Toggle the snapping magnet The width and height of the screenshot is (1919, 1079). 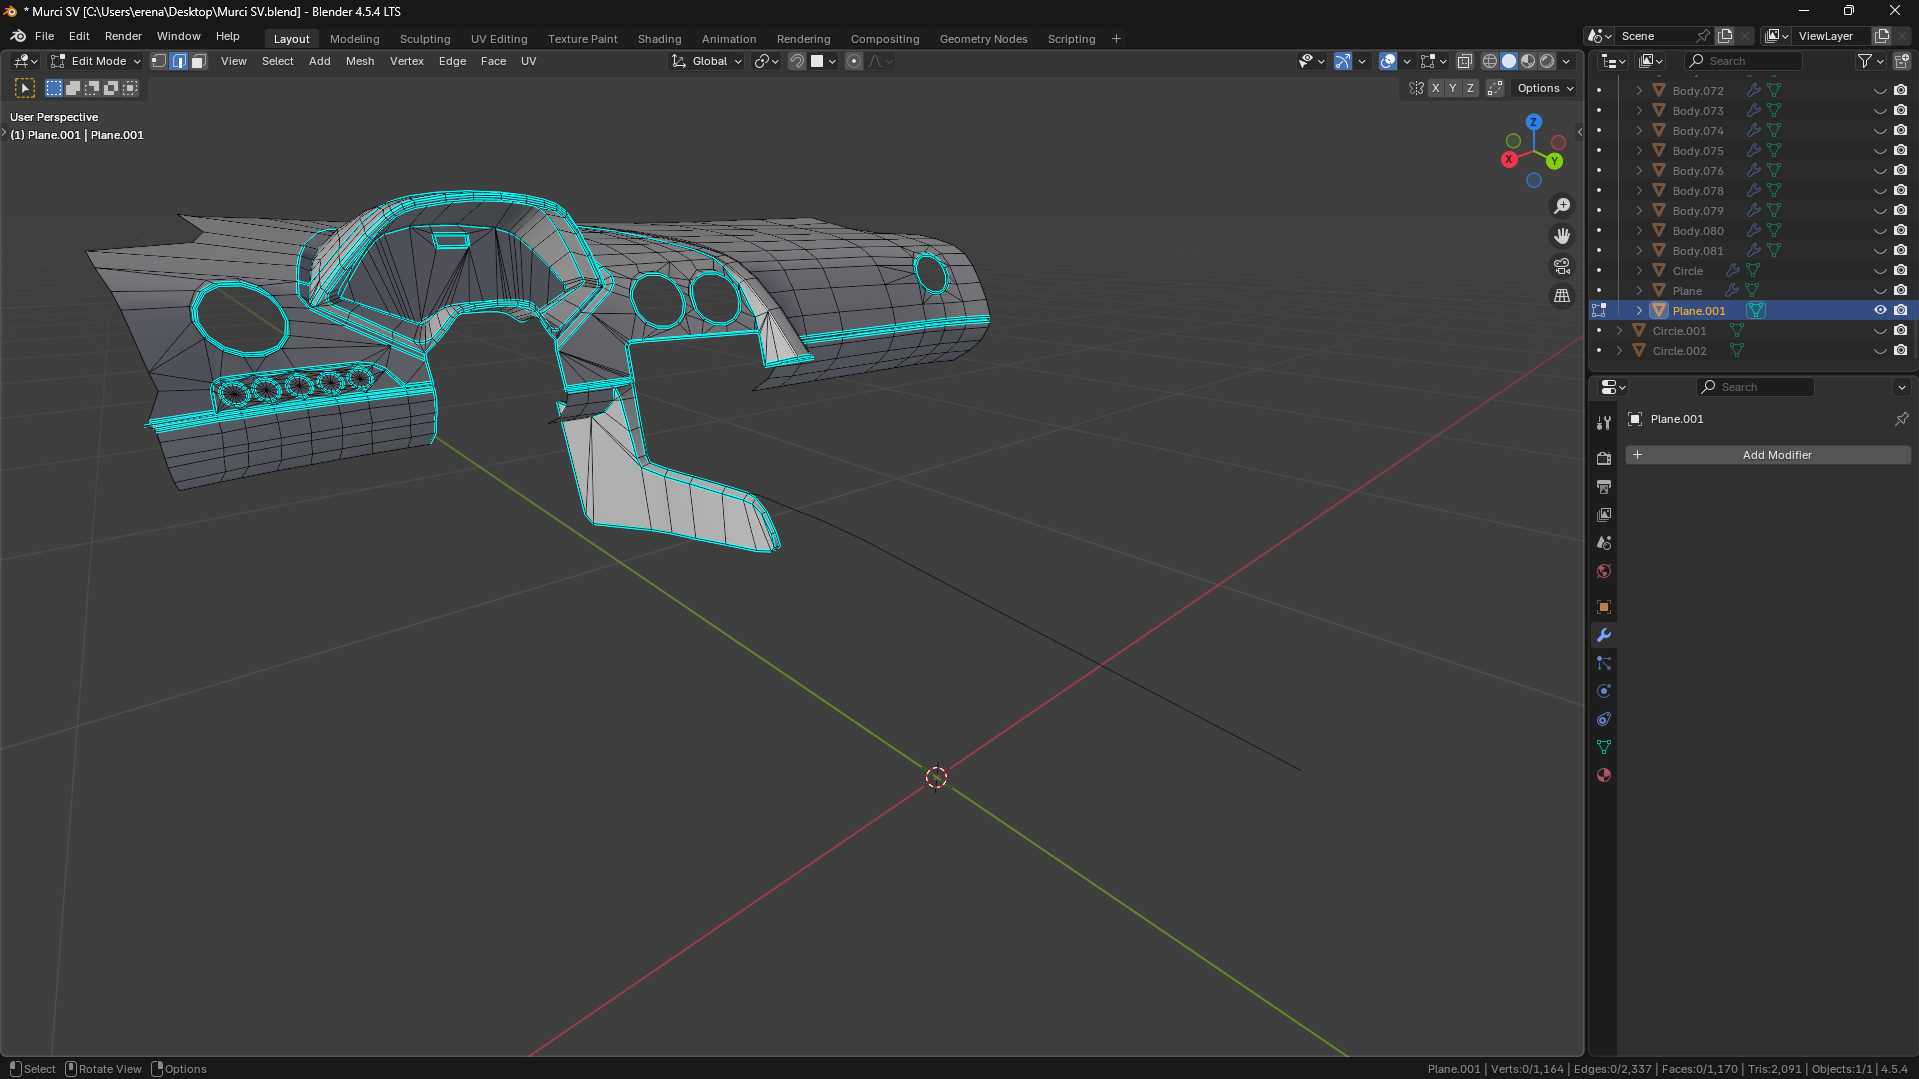(797, 61)
